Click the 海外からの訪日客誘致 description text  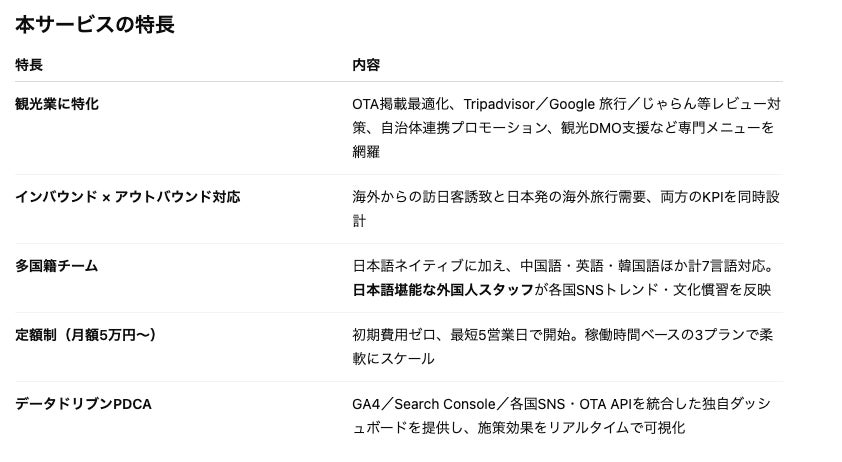click(428, 197)
